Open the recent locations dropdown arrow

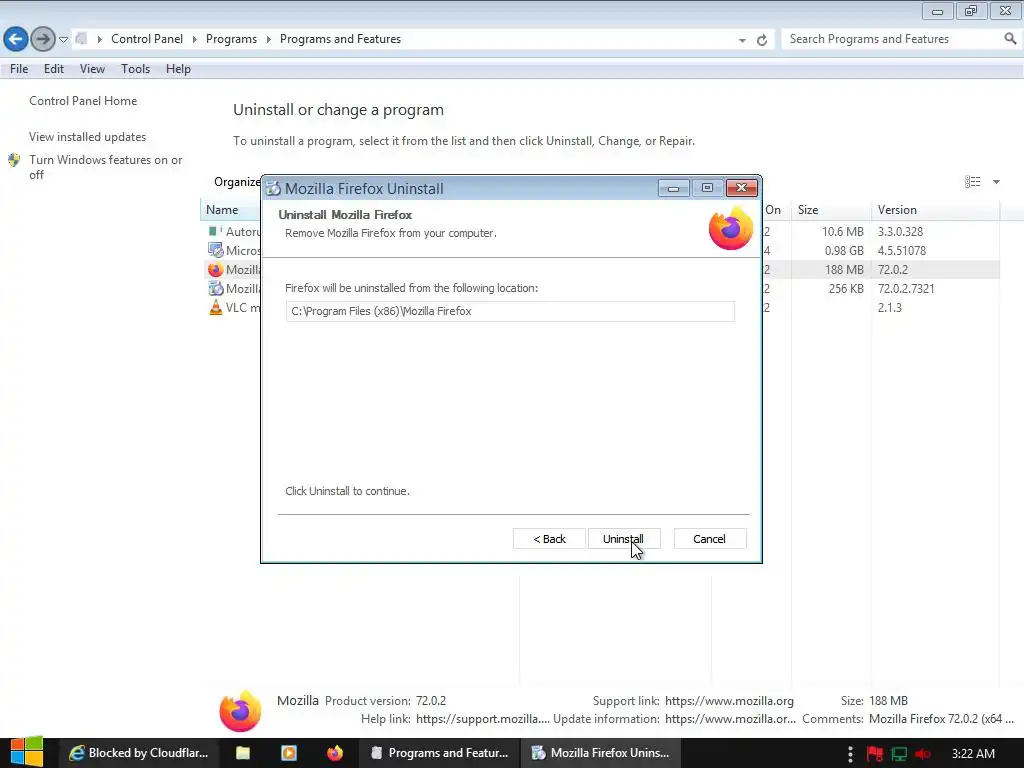(63, 40)
